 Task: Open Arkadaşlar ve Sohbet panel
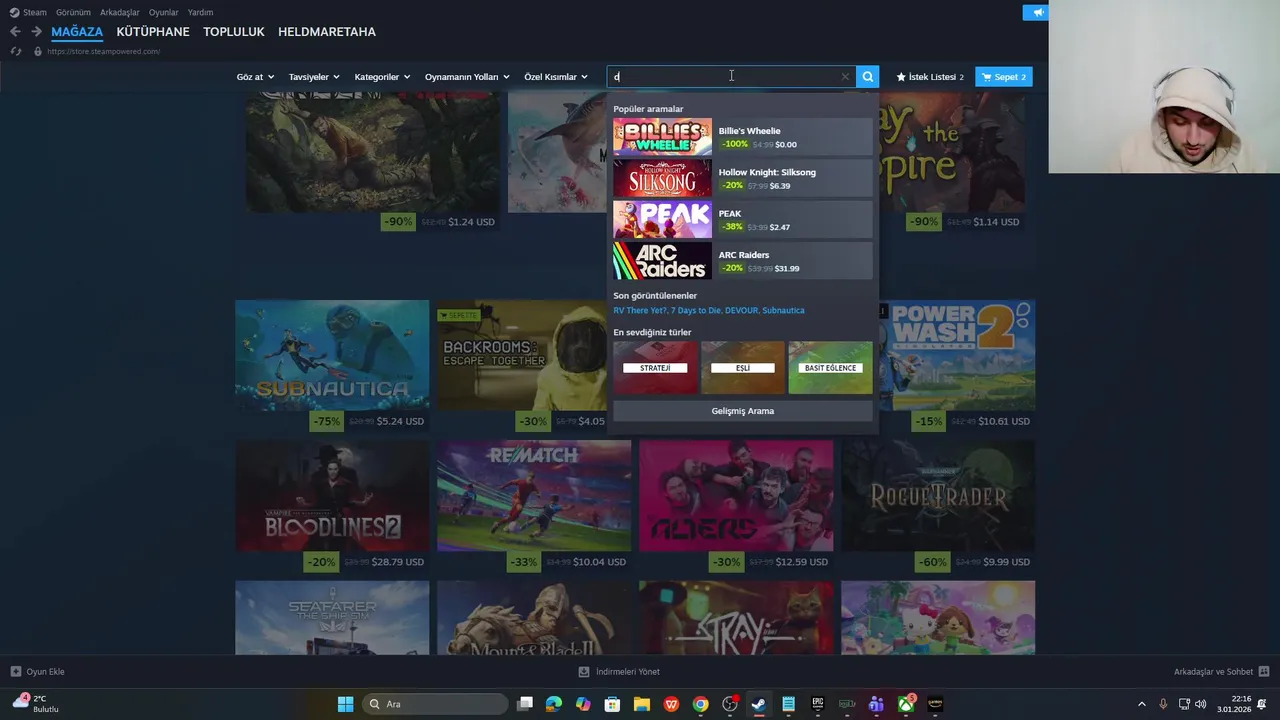tap(1221, 672)
